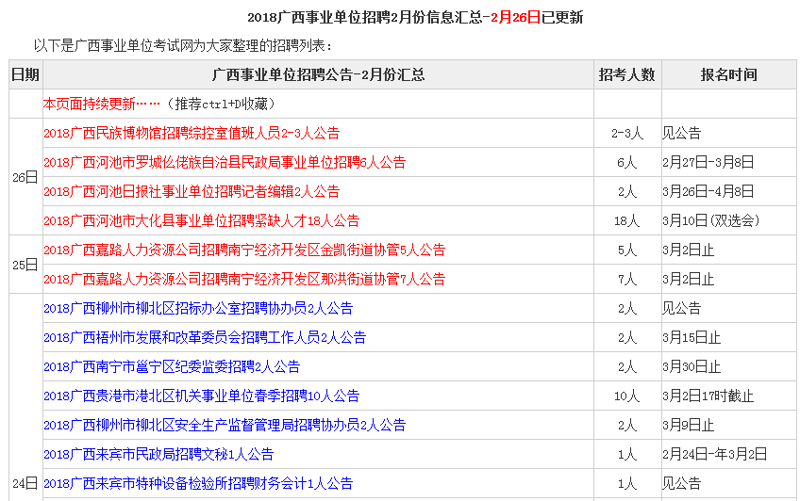Click the 24日 date cell
The width and height of the screenshot is (800, 501).
26,483
